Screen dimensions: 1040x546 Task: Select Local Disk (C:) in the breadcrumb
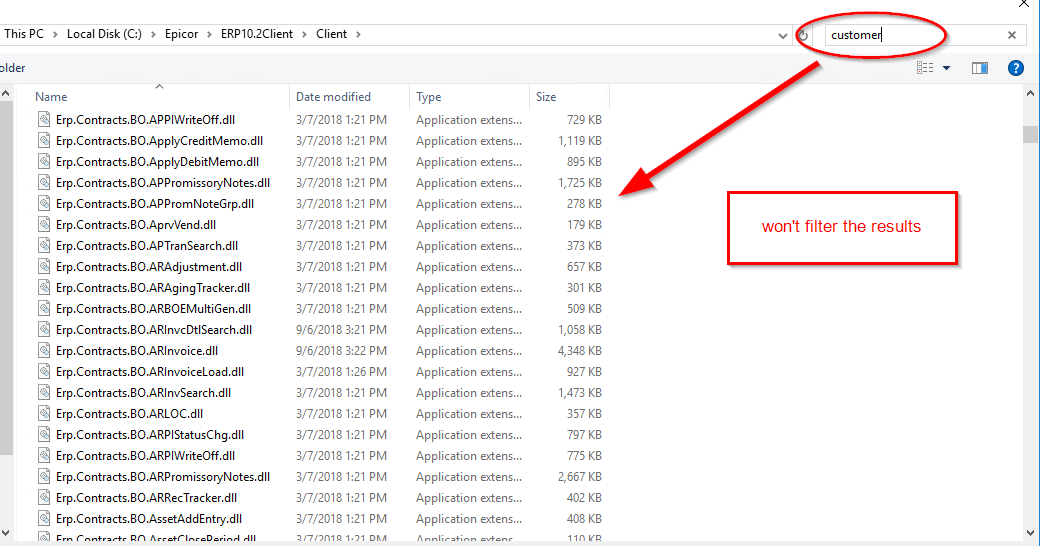[x=104, y=34]
